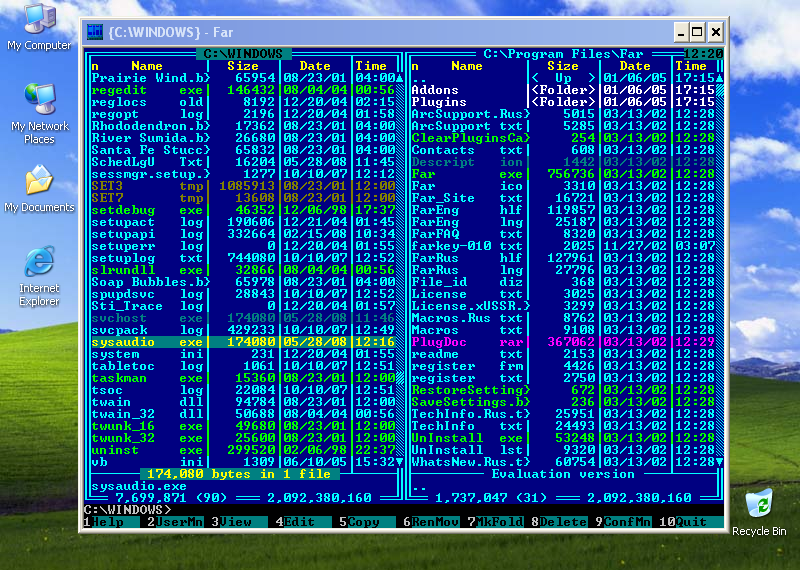The image size is (800, 570).
Task: Select the Addons folder in right panel
Action: pyautogui.click(x=436, y=89)
